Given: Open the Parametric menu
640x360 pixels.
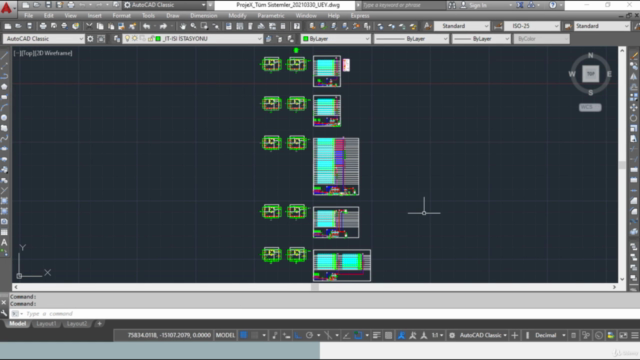Looking at the screenshot, I should pos(271,16).
